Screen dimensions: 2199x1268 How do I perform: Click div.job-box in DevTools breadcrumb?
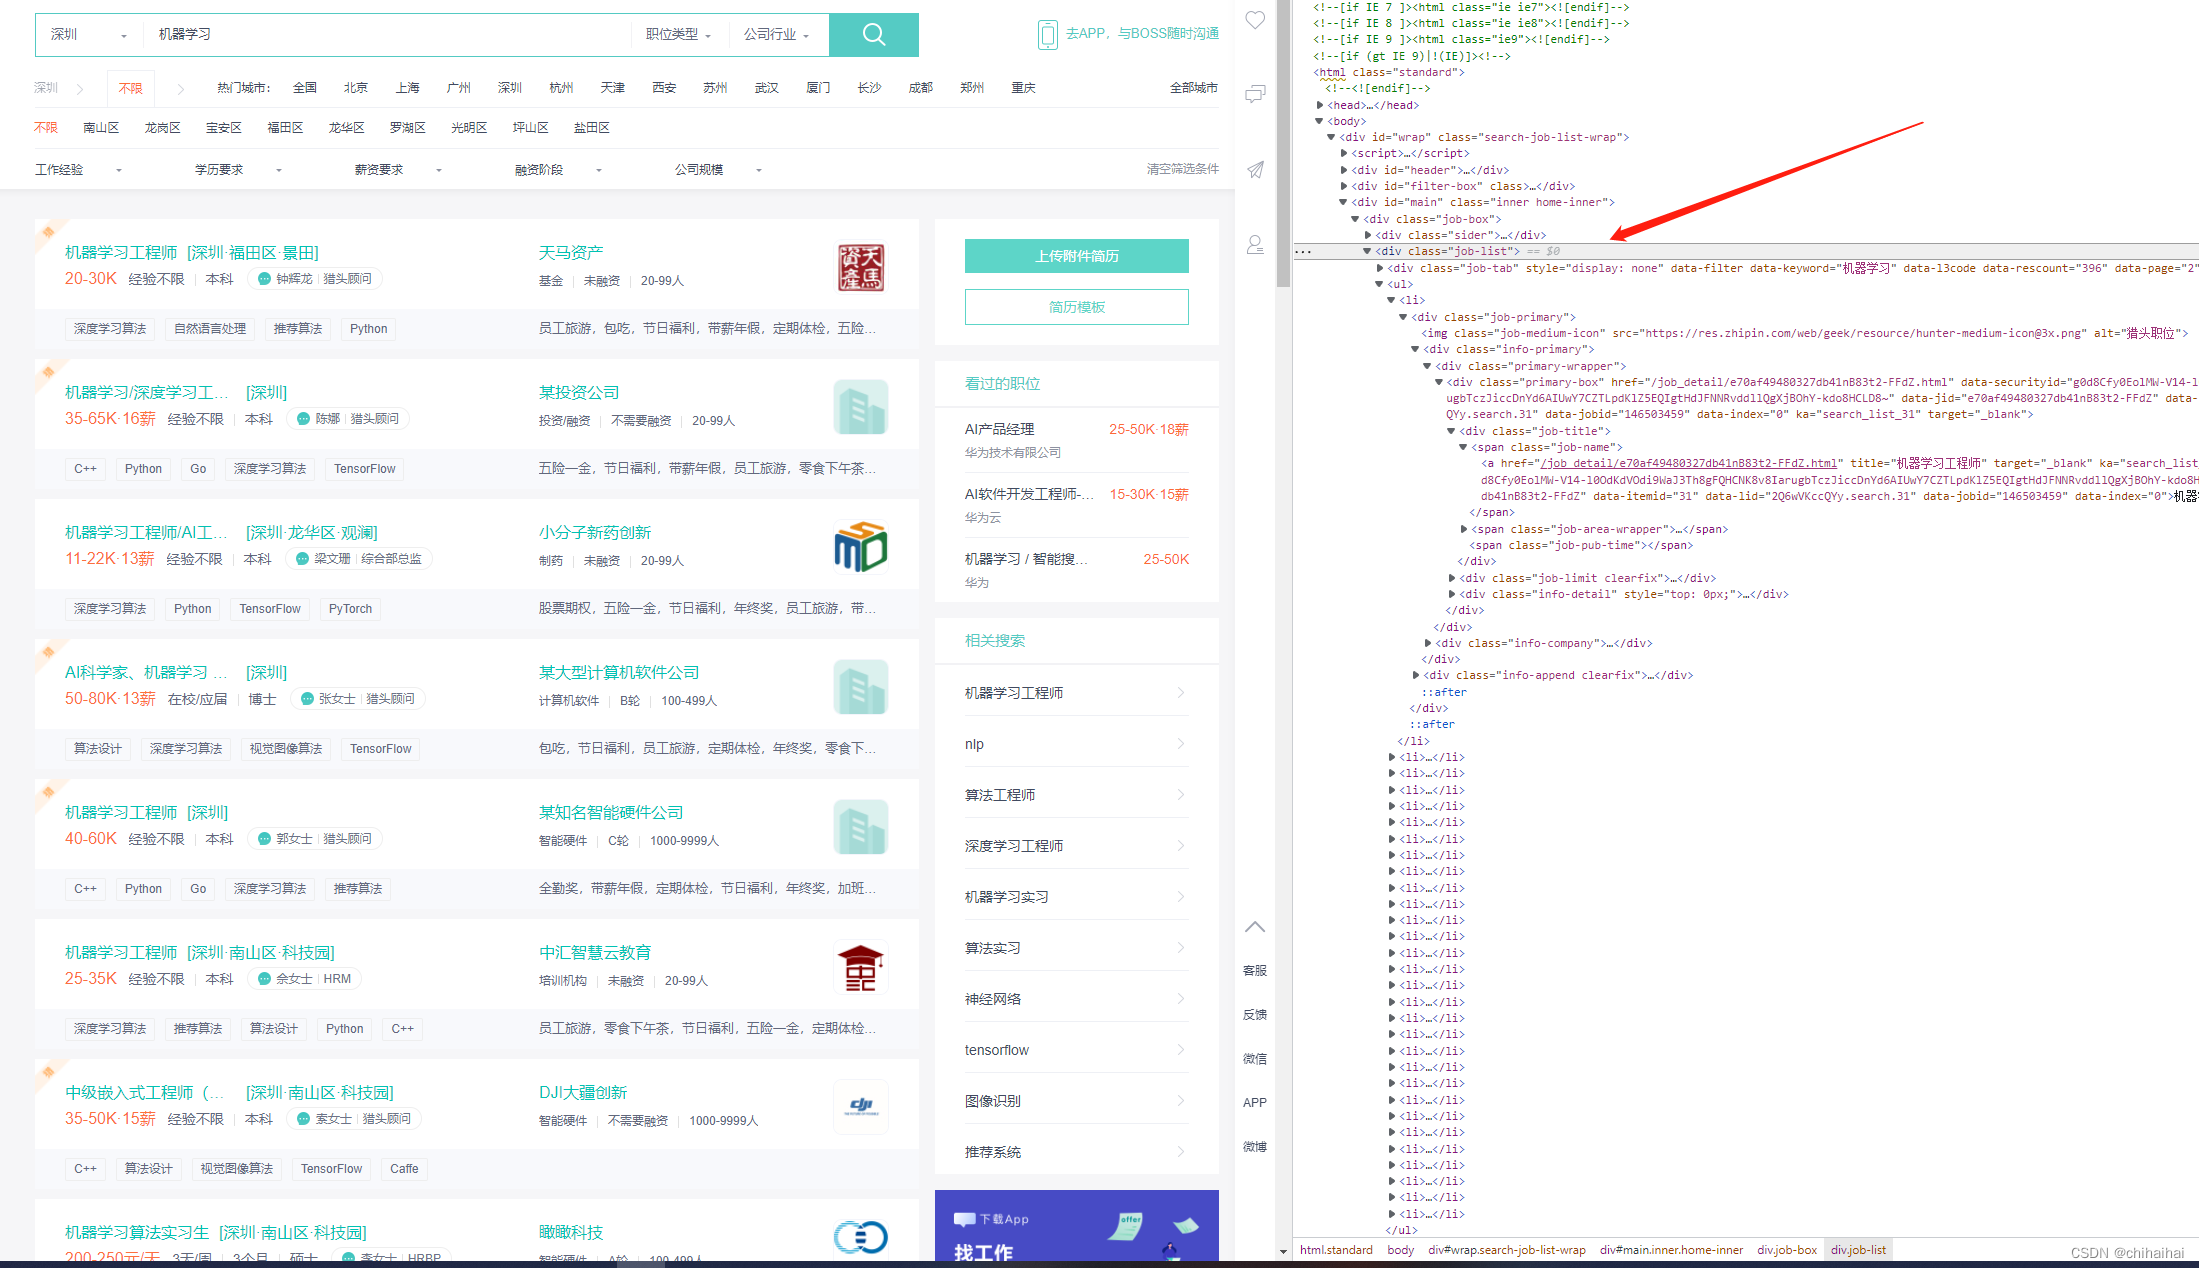point(1786,1250)
